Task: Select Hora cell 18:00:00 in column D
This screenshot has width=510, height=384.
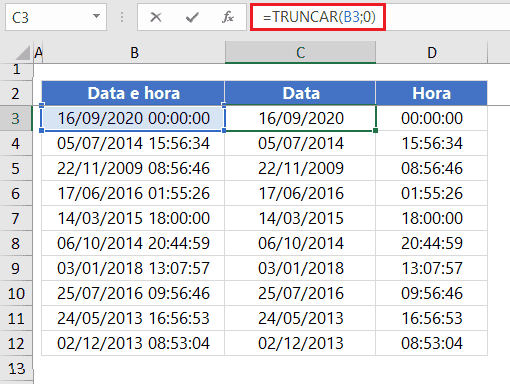Action: click(432, 218)
